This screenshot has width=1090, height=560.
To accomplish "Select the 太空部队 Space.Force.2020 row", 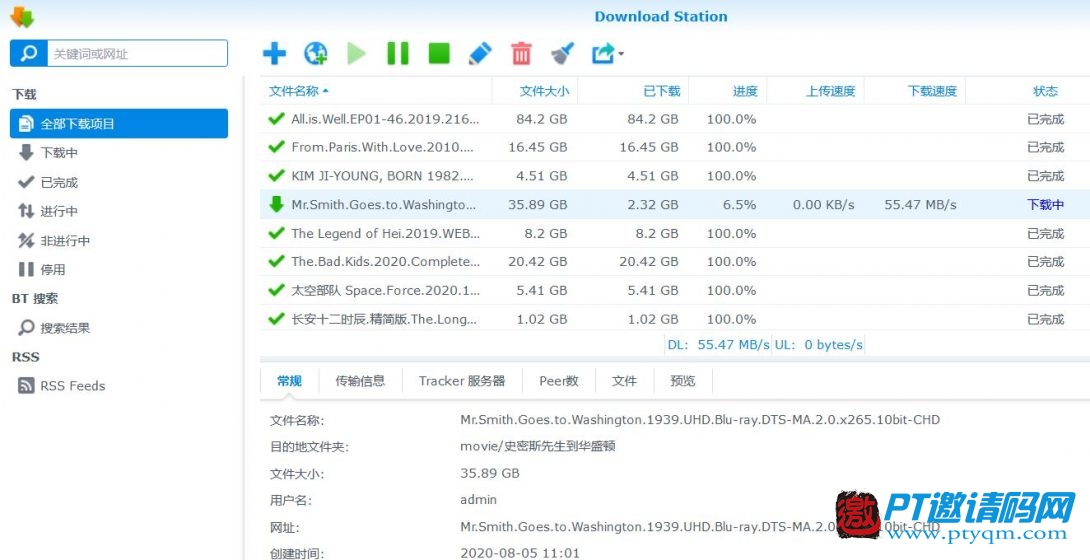I will (x=675, y=290).
